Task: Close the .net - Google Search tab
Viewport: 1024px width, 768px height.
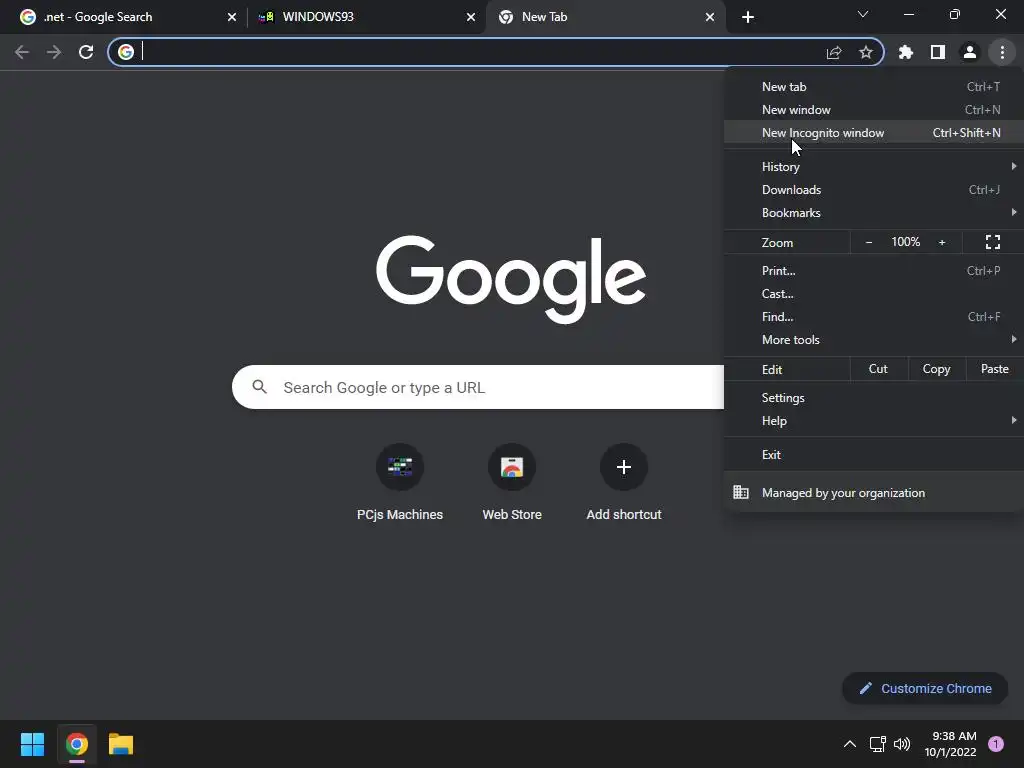Action: point(232,17)
